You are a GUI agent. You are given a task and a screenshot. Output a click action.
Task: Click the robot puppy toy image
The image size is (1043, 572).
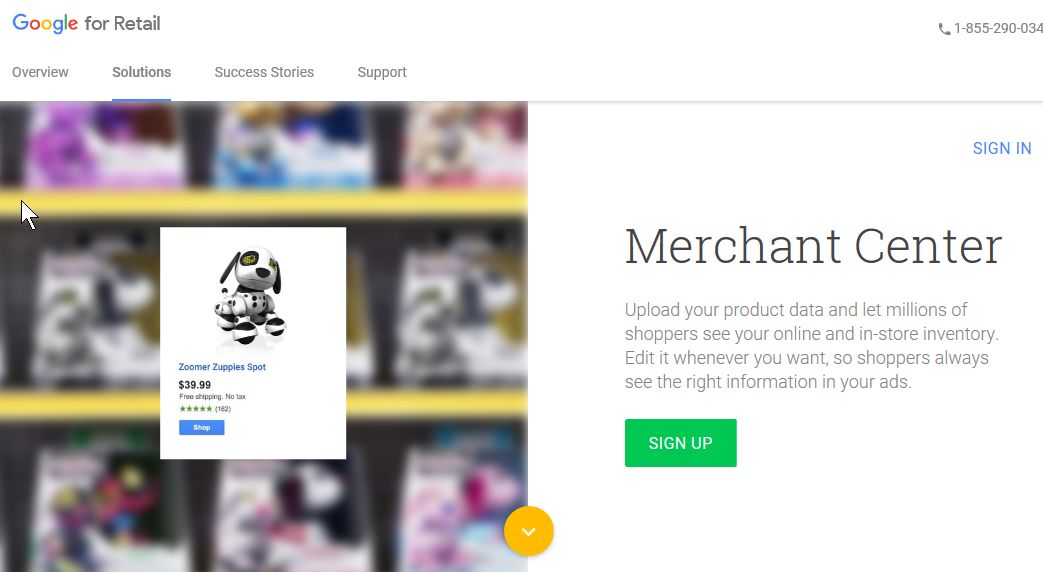click(x=251, y=297)
